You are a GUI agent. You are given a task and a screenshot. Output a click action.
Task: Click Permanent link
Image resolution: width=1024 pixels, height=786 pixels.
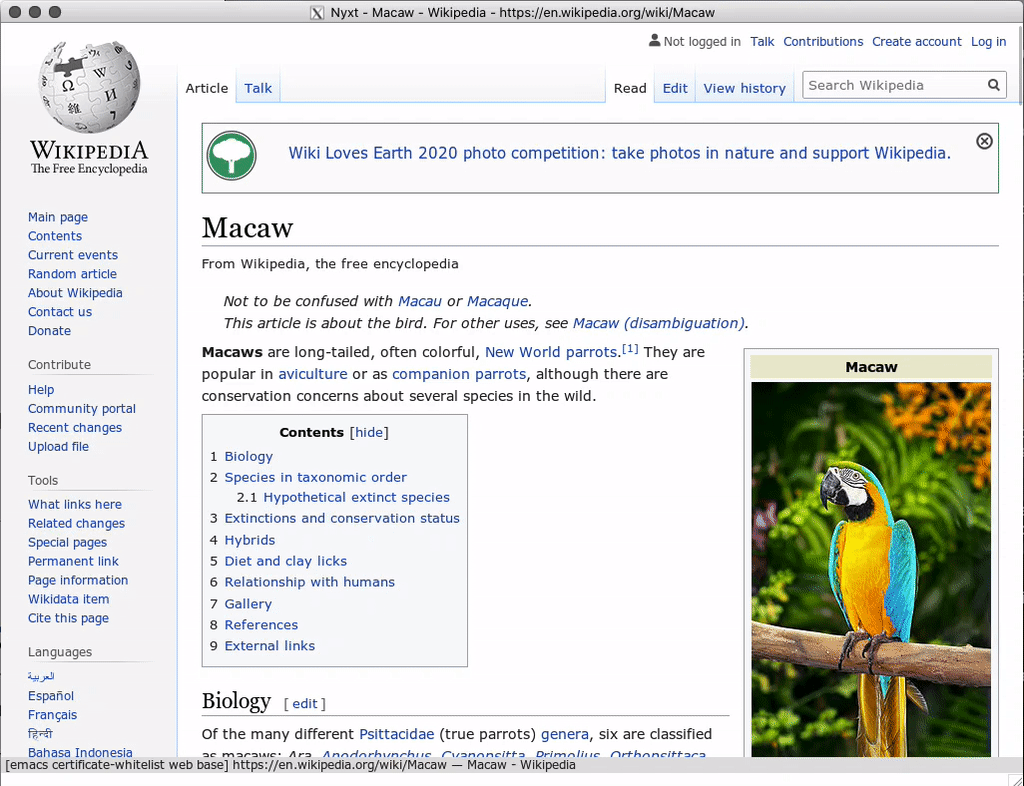pyautogui.click(x=73, y=561)
